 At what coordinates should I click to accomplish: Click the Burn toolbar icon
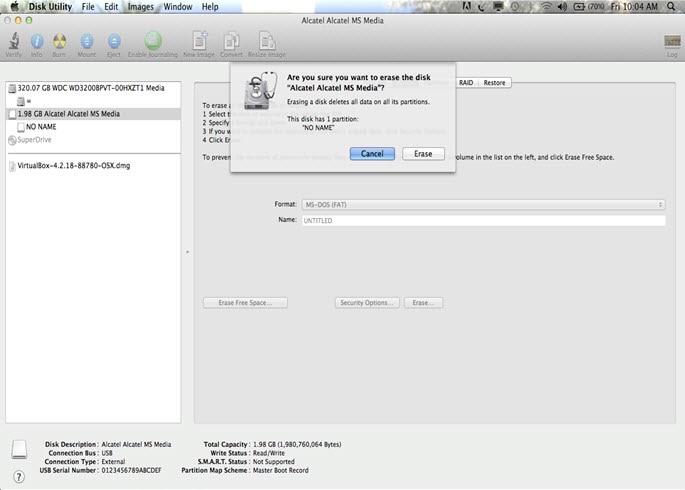59,41
